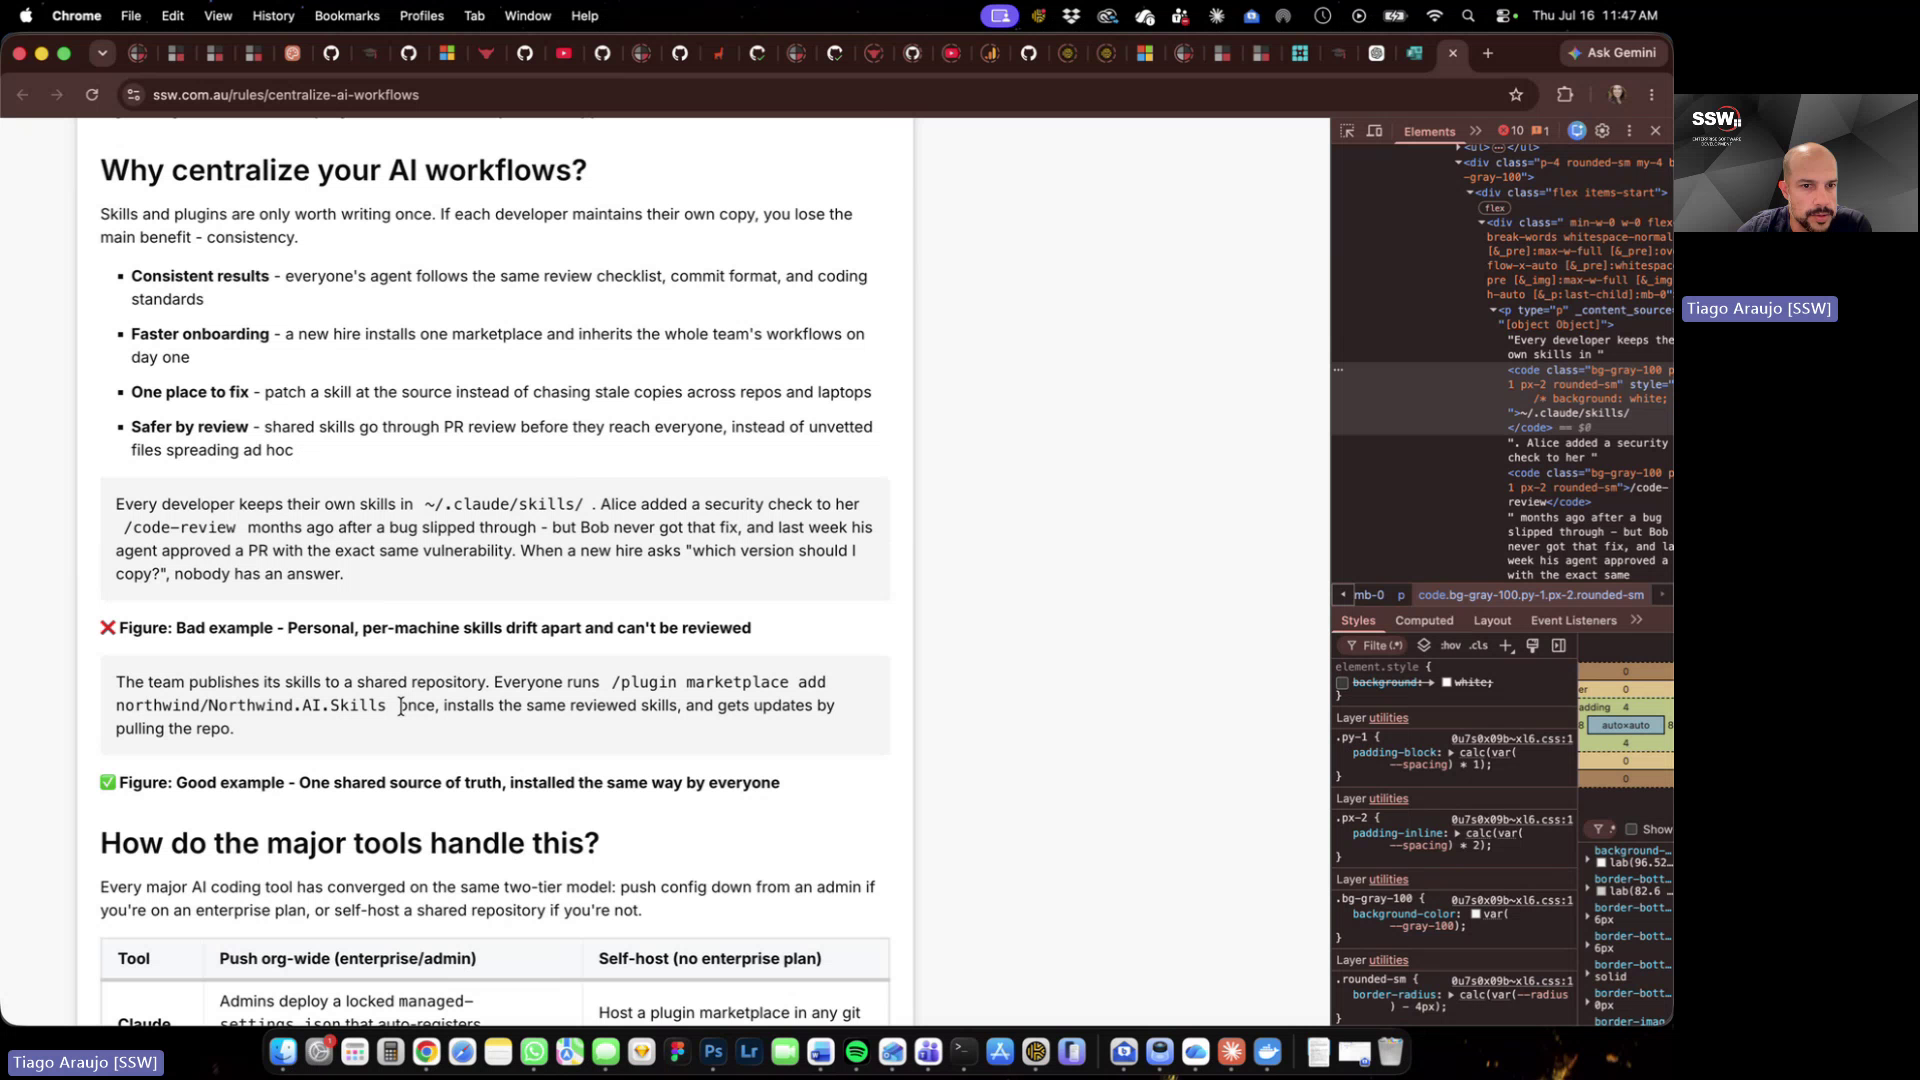Image resolution: width=1920 pixels, height=1080 pixels.
Task: Launch Photoshop from the Dock
Action: click(x=713, y=1052)
